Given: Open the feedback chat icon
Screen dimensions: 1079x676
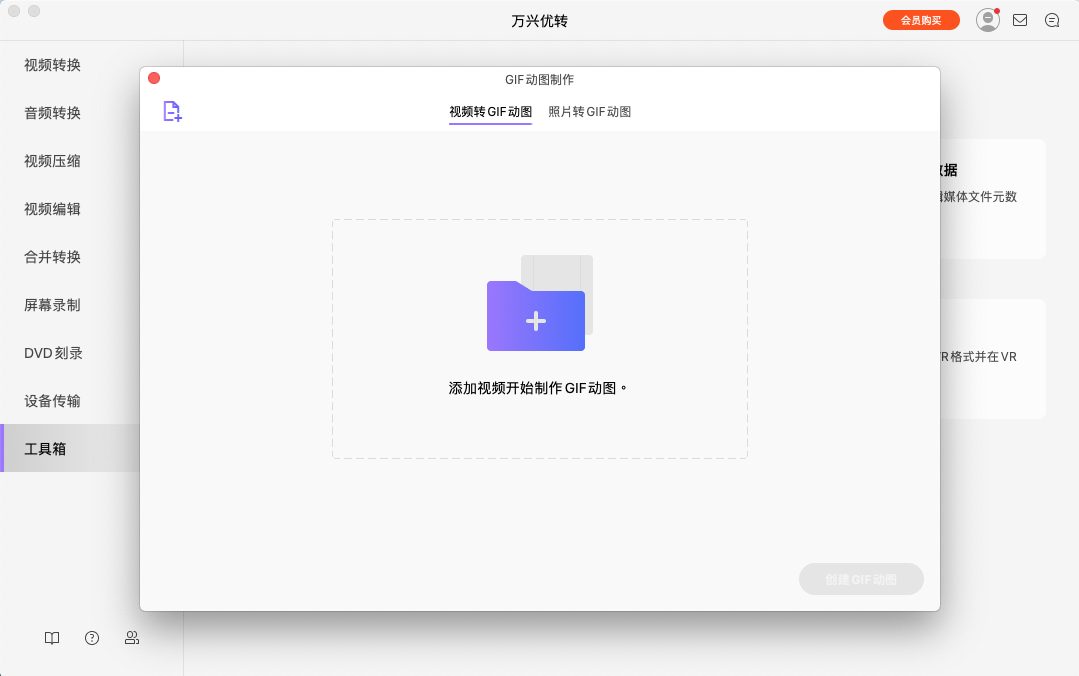Looking at the screenshot, I should [1051, 19].
